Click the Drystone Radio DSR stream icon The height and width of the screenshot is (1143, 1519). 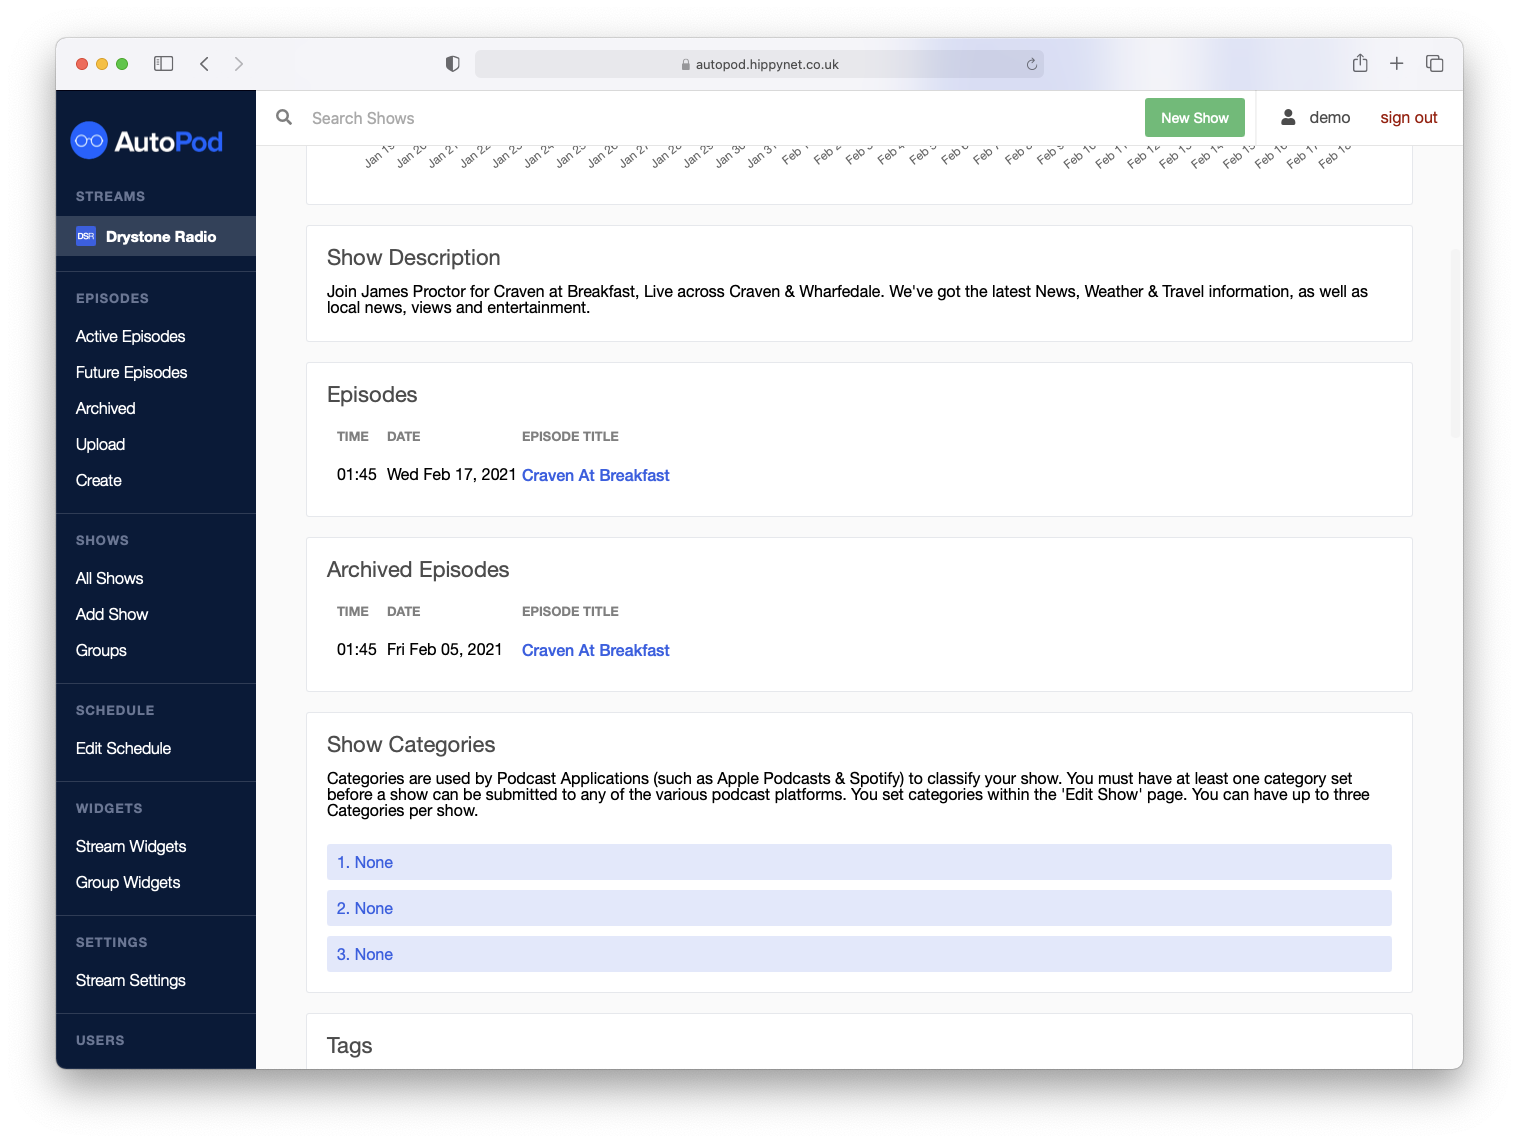click(x=86, y=236)
